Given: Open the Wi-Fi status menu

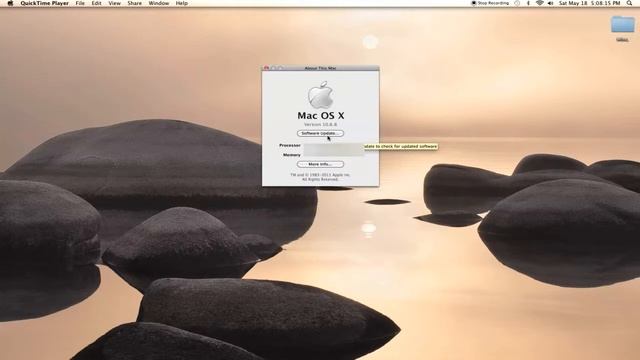Looking at the screenshot, I should point(540,3).
